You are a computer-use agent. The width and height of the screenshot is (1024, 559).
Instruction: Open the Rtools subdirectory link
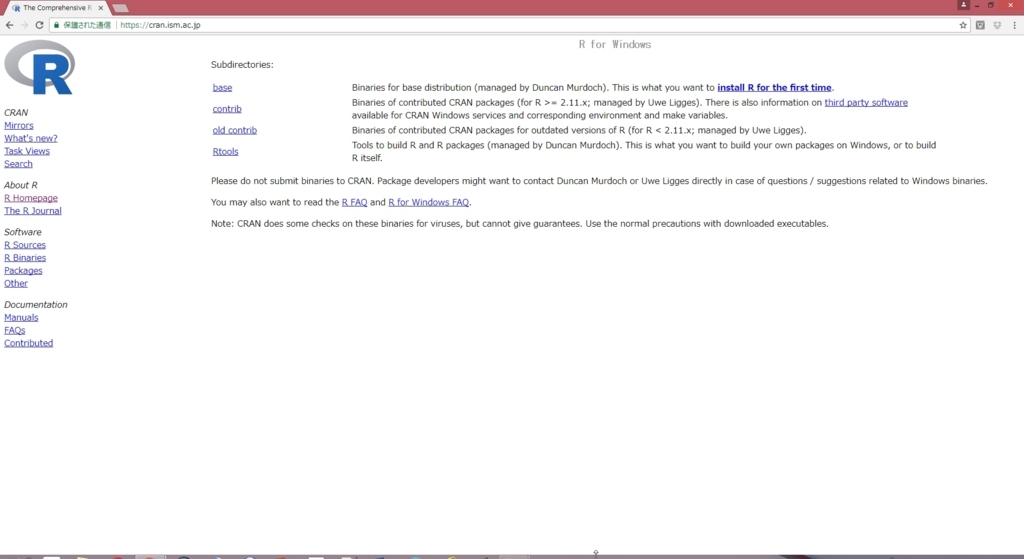click(x=225, y=152)
